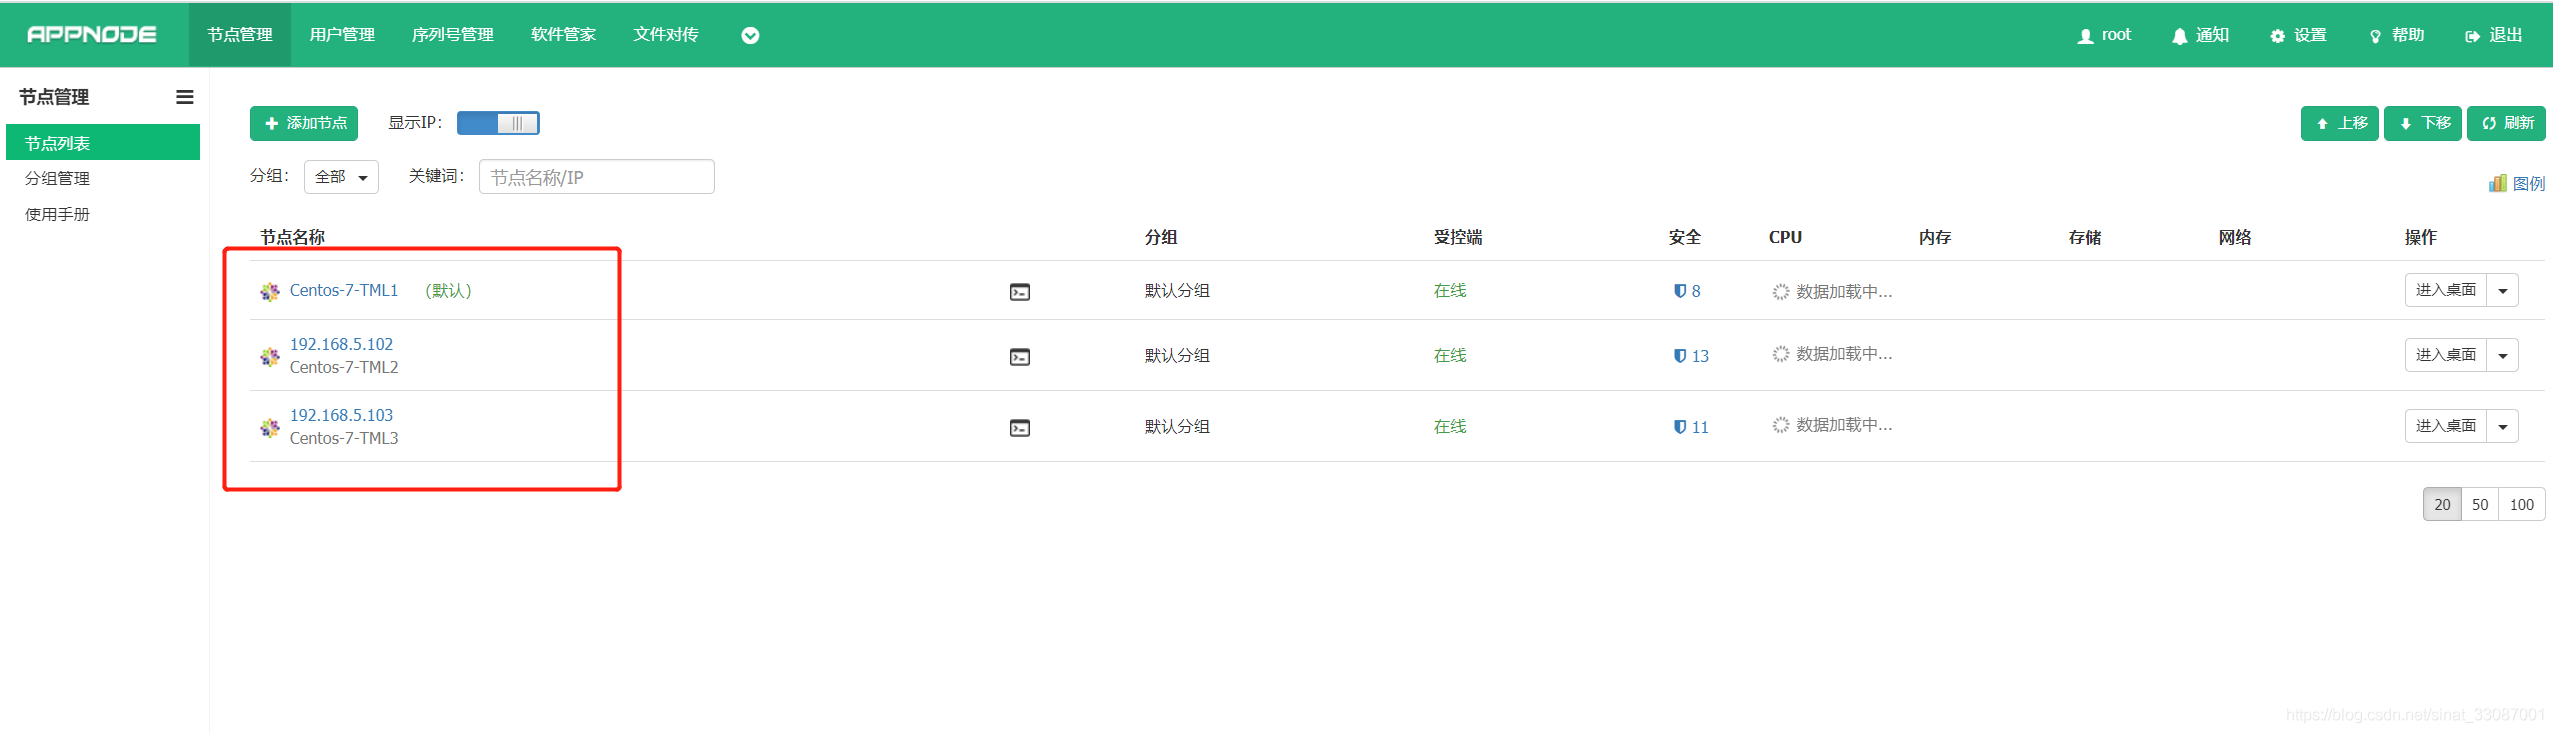Screen dimensions: 2553x733
Task: Open the 图例 legend chart icon
Action: tap(2517, 183)
